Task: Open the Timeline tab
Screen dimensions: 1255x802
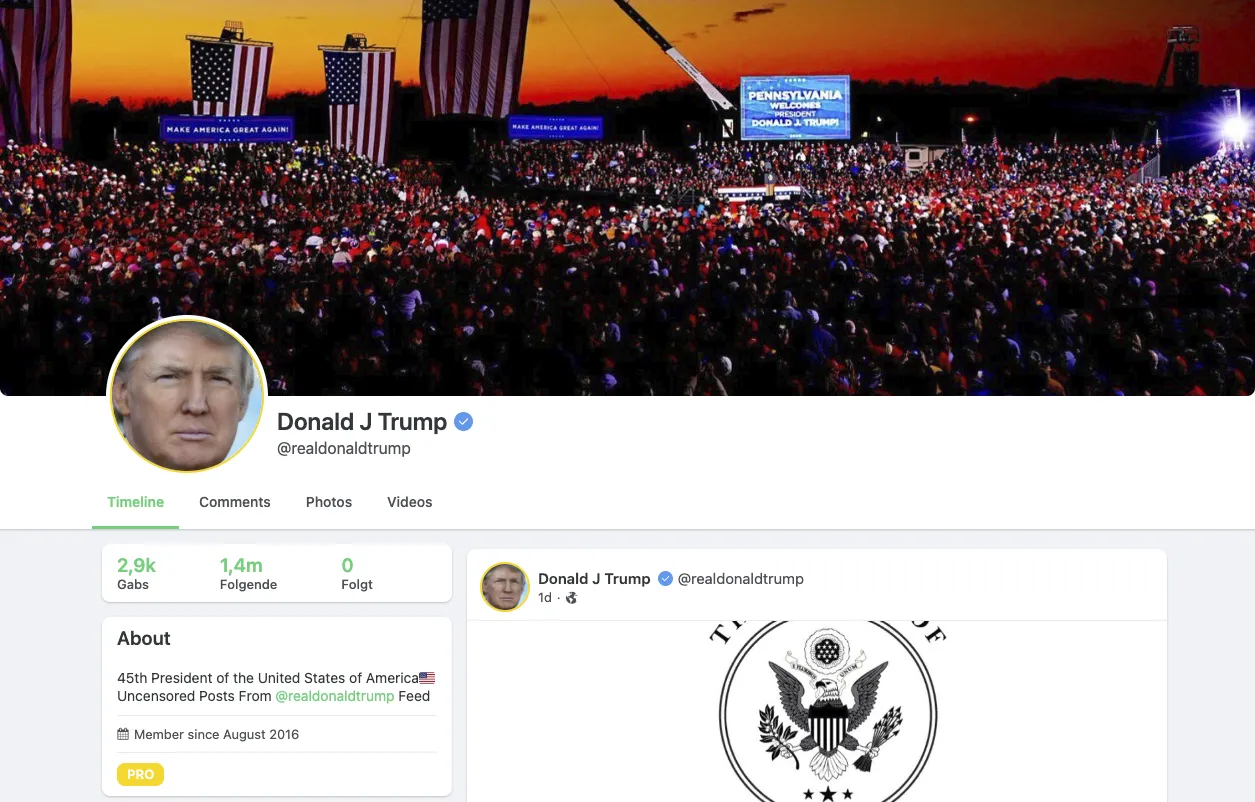Action: click(x=136, y=502)
